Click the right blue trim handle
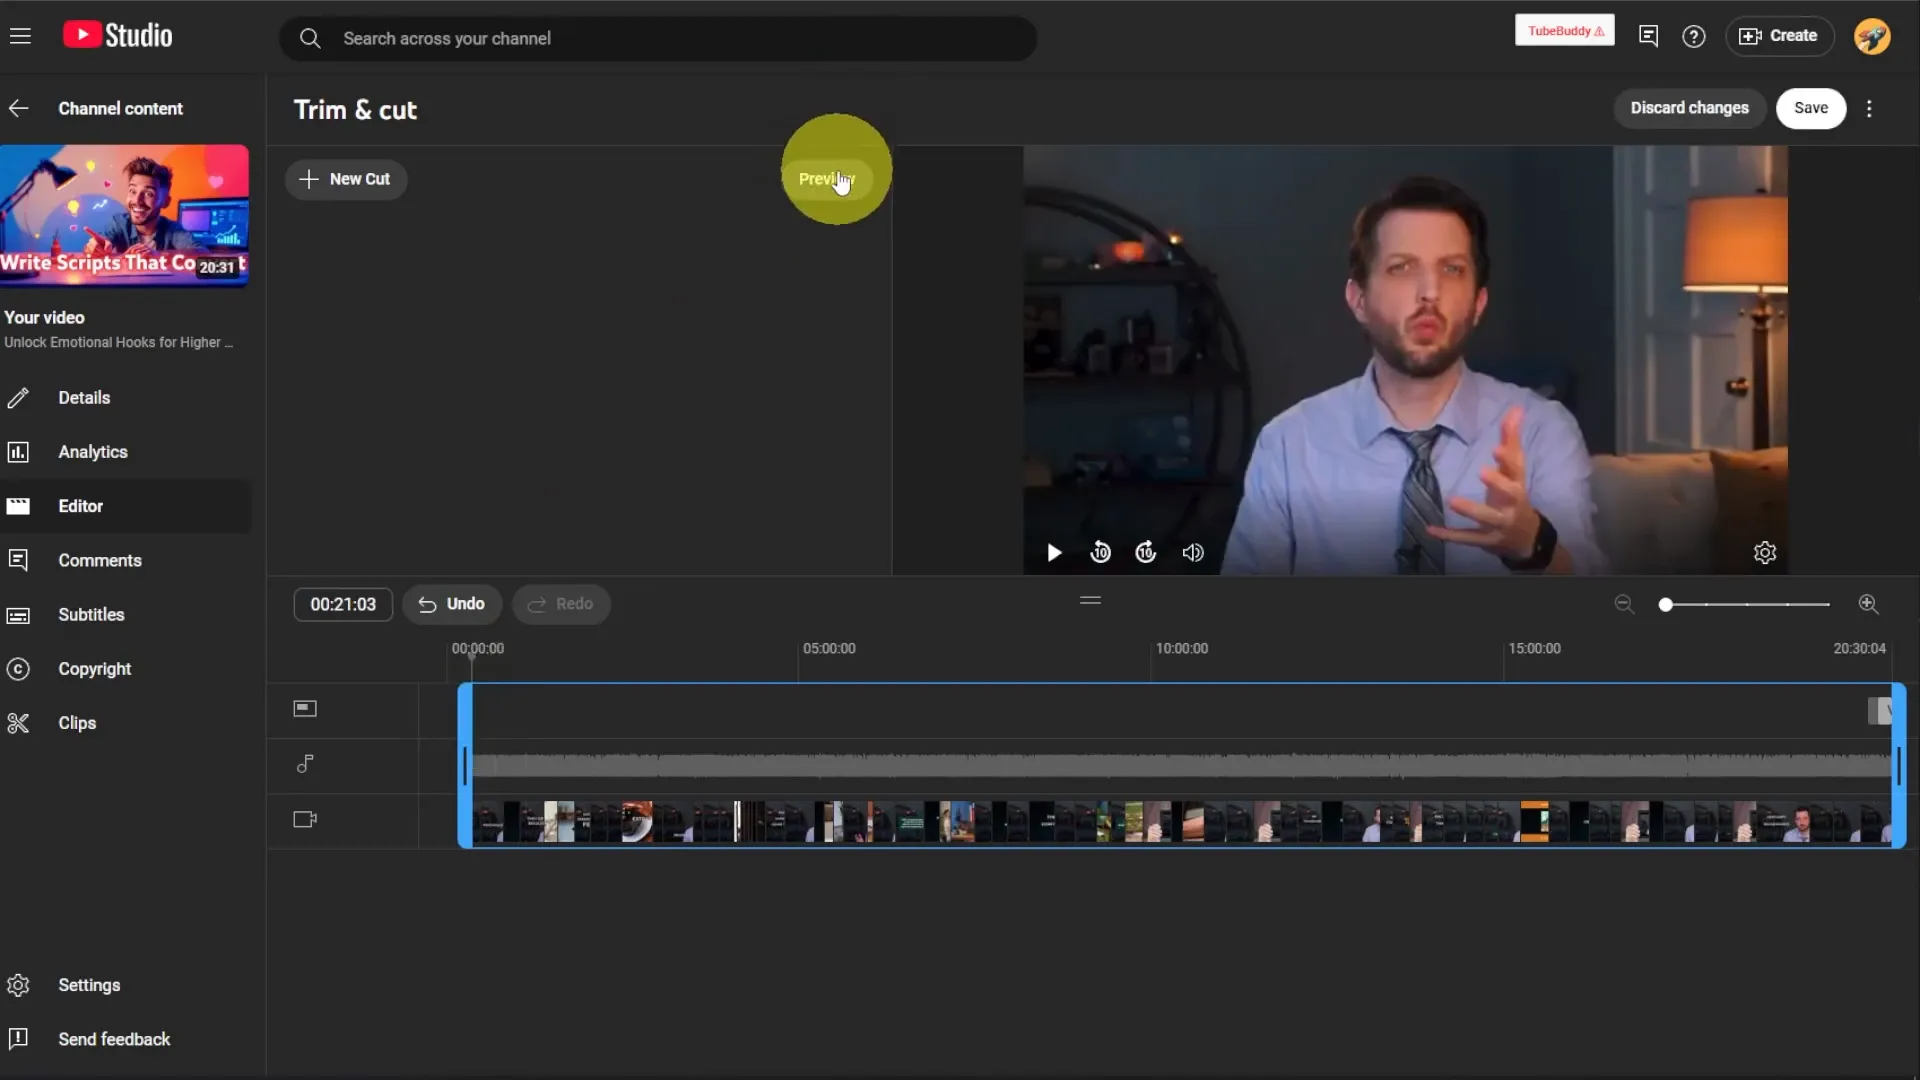Image resolution: width=1920 pixels, height=1080 pixels. [1899, 766]
